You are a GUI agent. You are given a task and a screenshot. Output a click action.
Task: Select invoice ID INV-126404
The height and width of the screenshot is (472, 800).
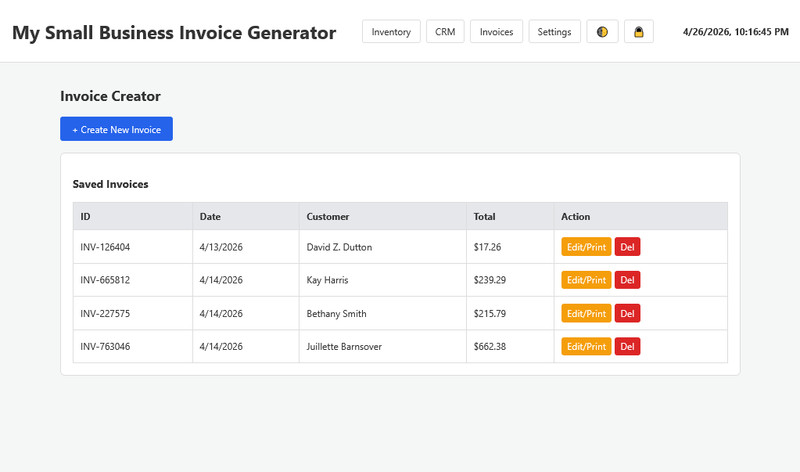pyautogui.click(x=105, y=247)
